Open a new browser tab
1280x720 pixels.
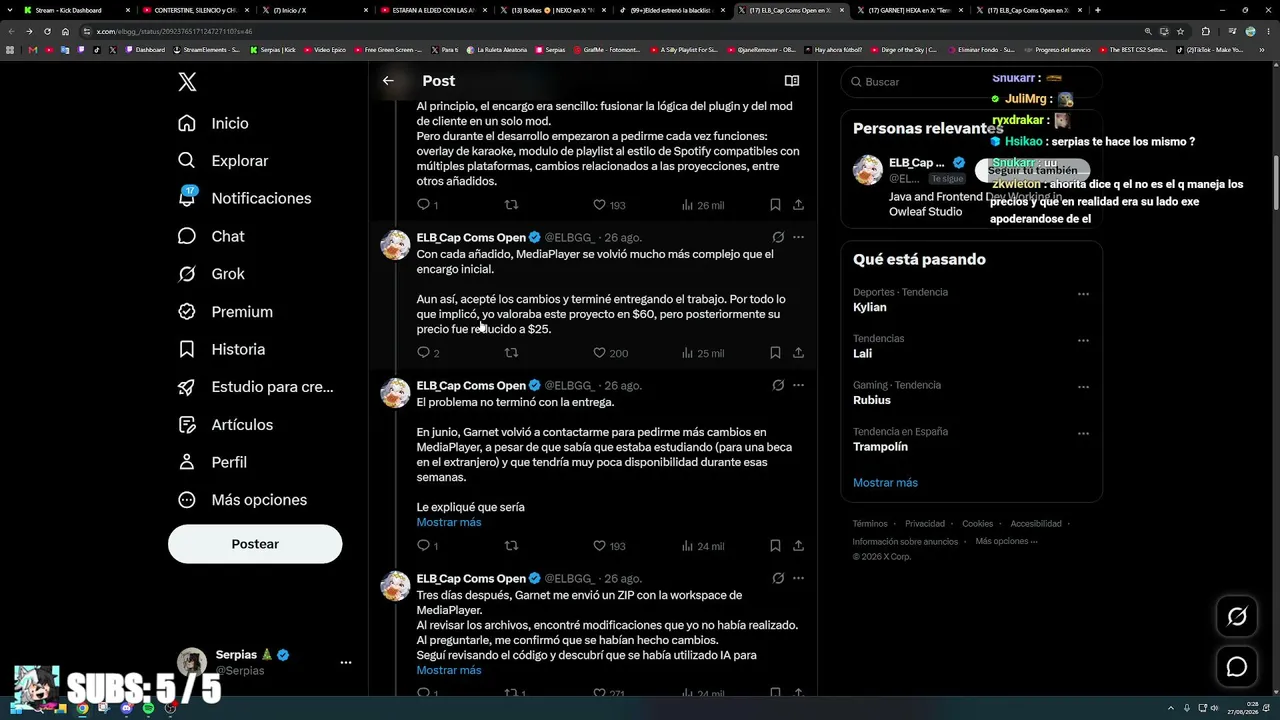[1097, 10]
